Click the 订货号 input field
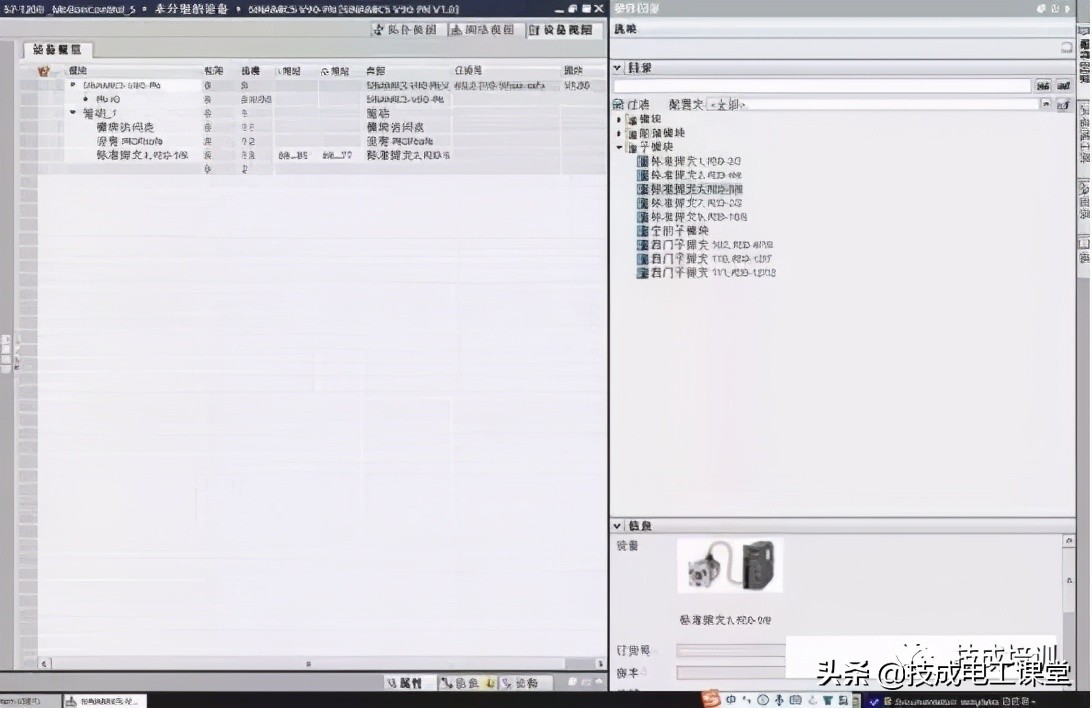The width and height of the screenshot is (1092, 708). point(740,650)
